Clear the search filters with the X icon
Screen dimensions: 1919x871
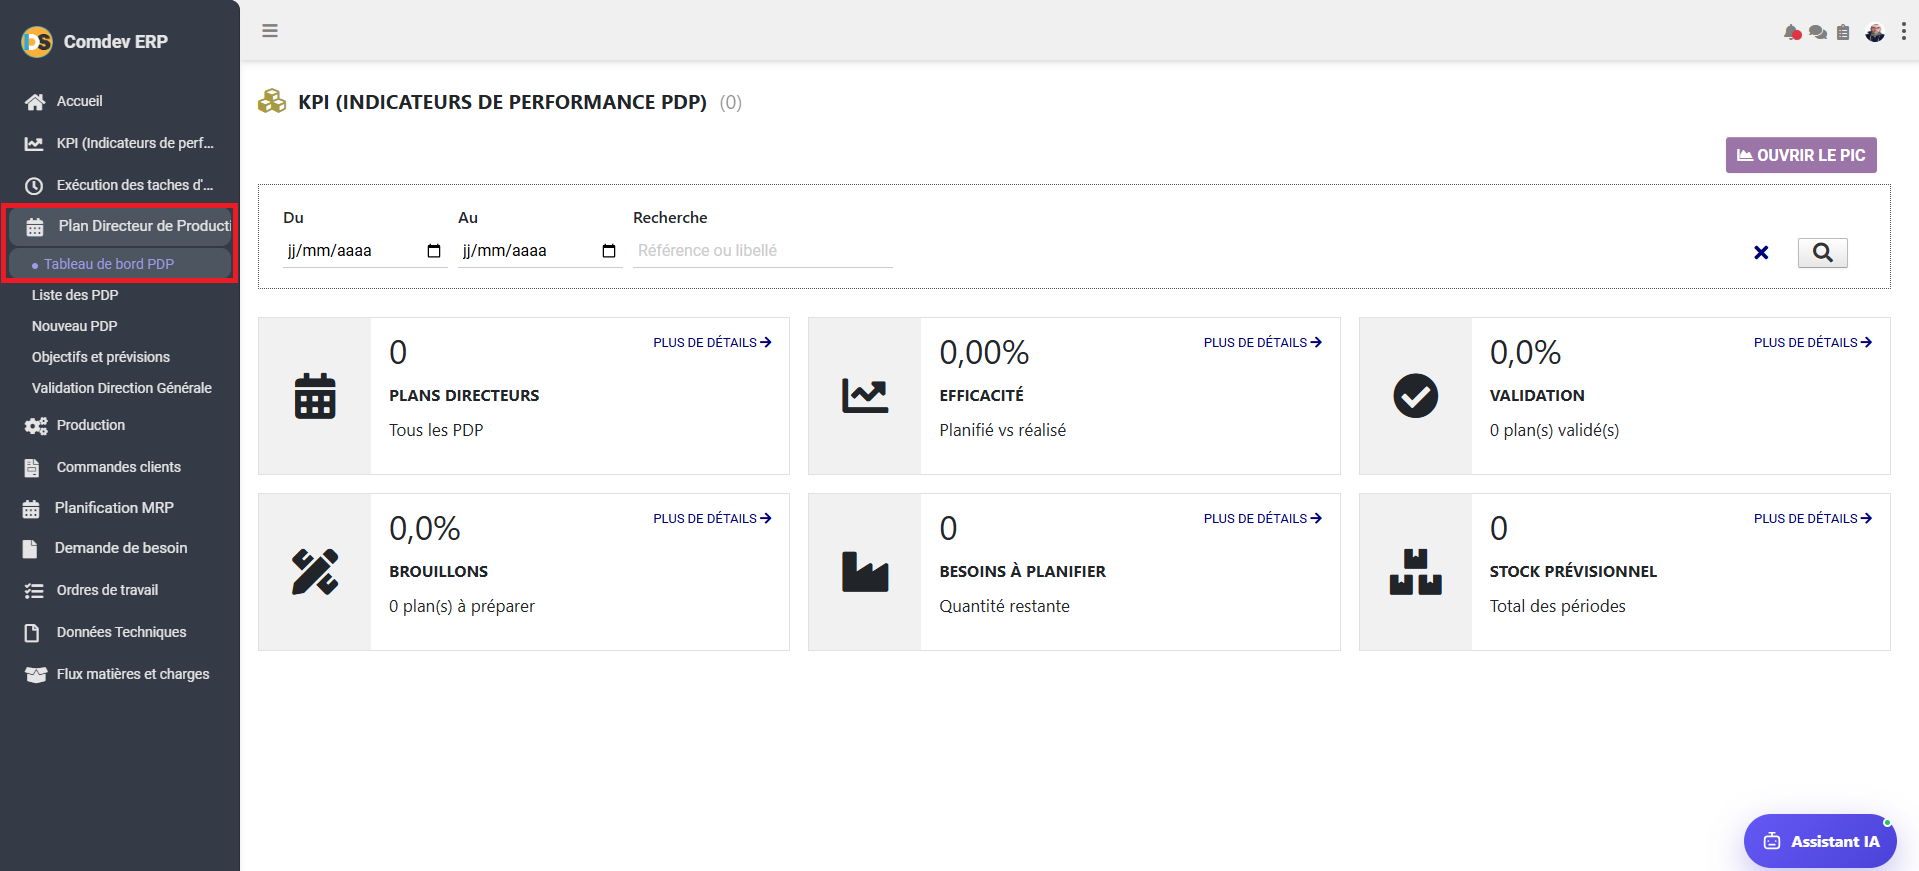(1761, 253)
